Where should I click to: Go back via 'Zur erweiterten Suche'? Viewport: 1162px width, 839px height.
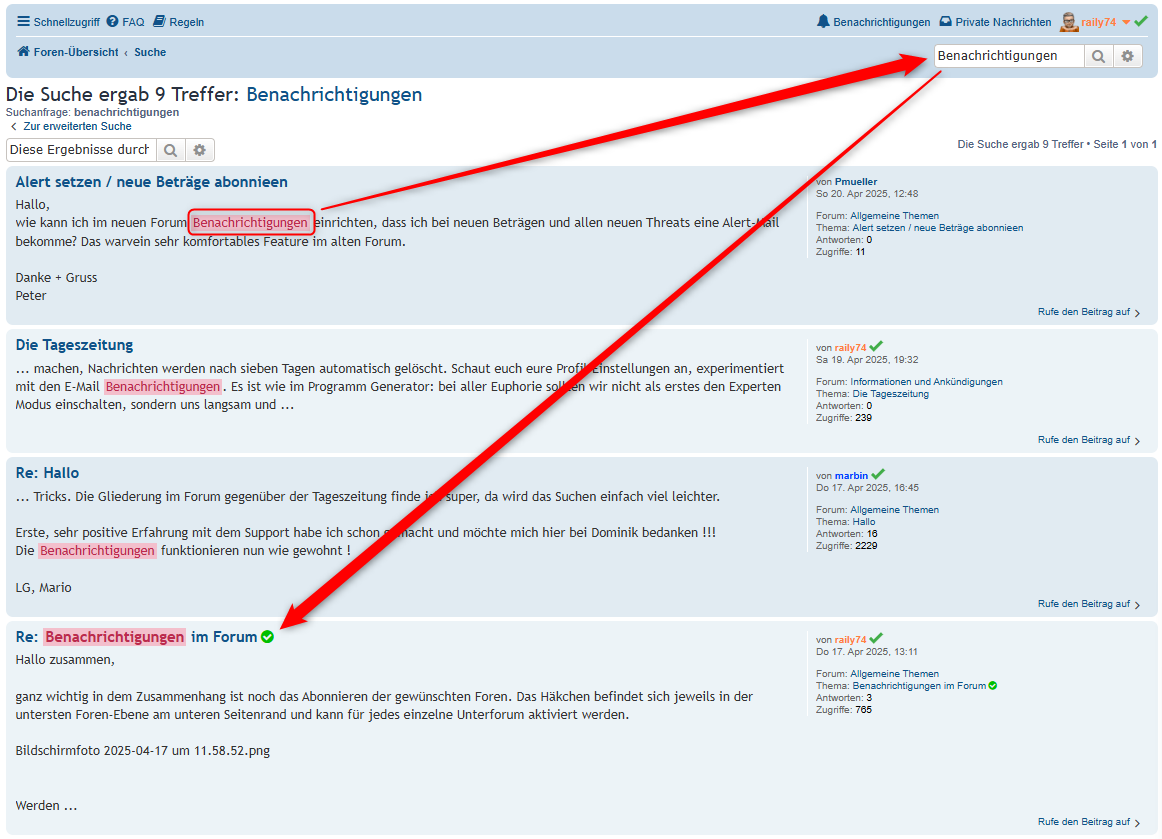pyautogui.click(x=70, y=127)
